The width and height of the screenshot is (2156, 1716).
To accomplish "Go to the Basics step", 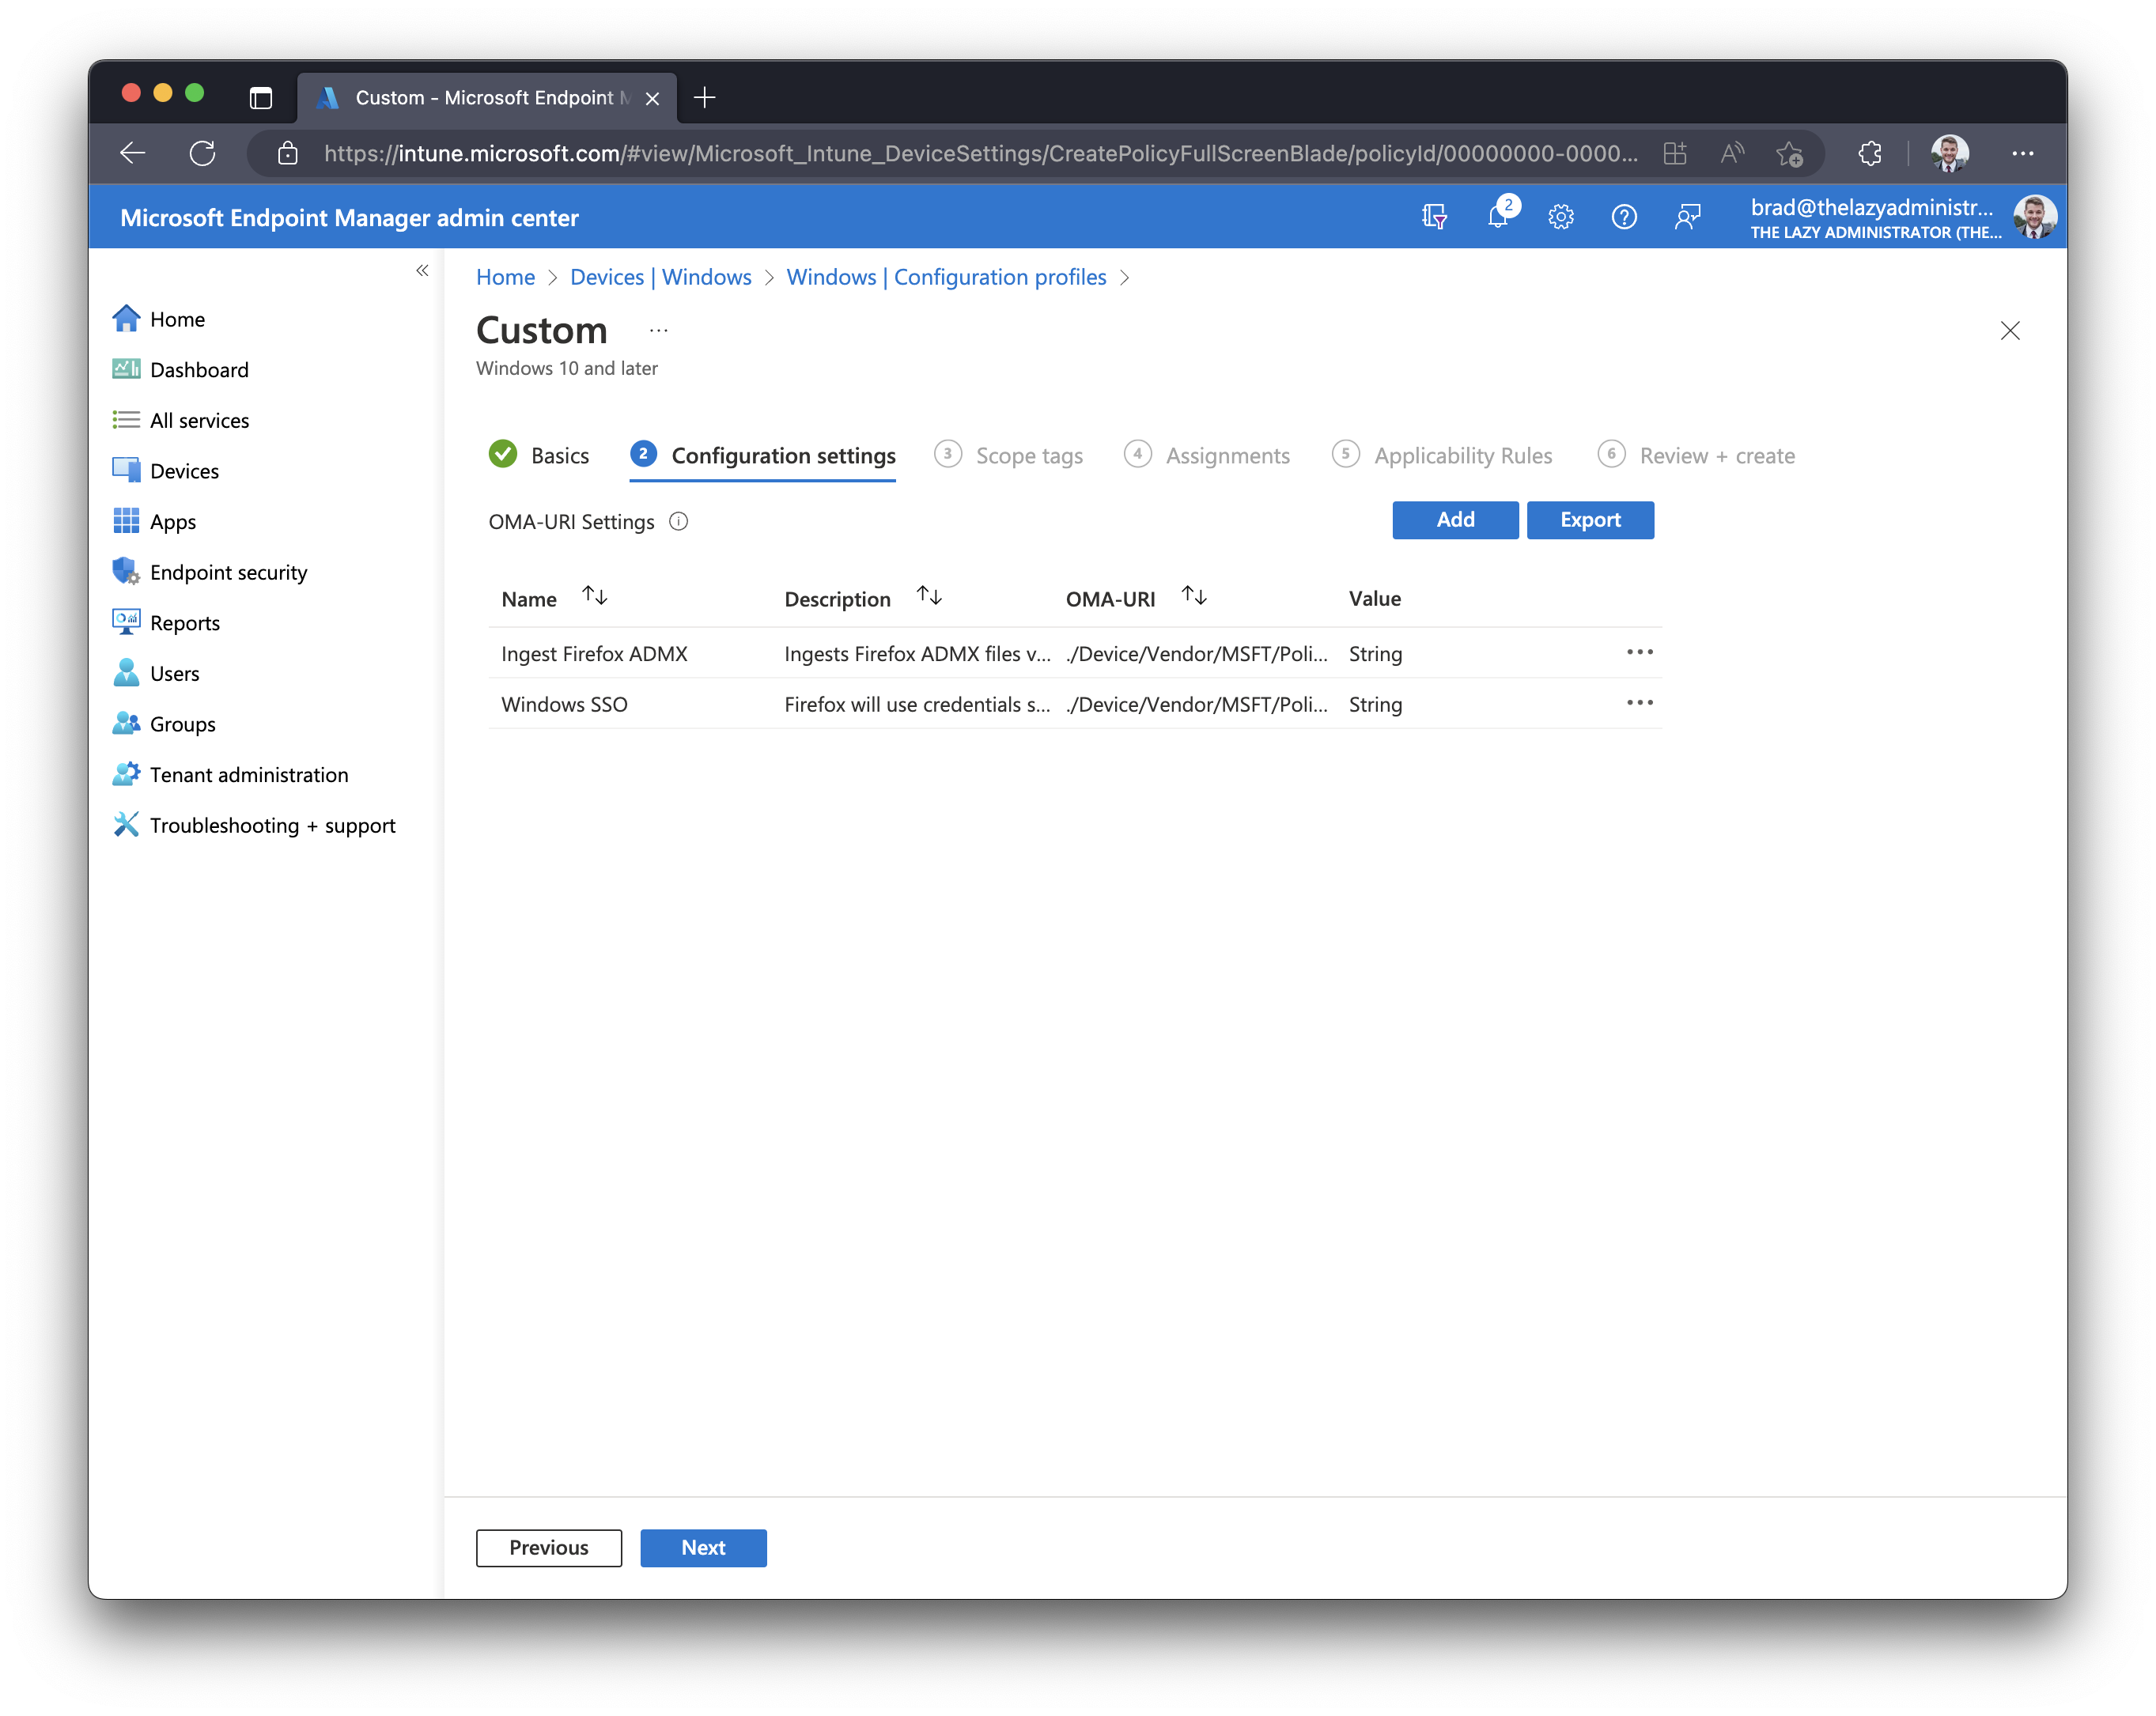I will coord(539,455).
